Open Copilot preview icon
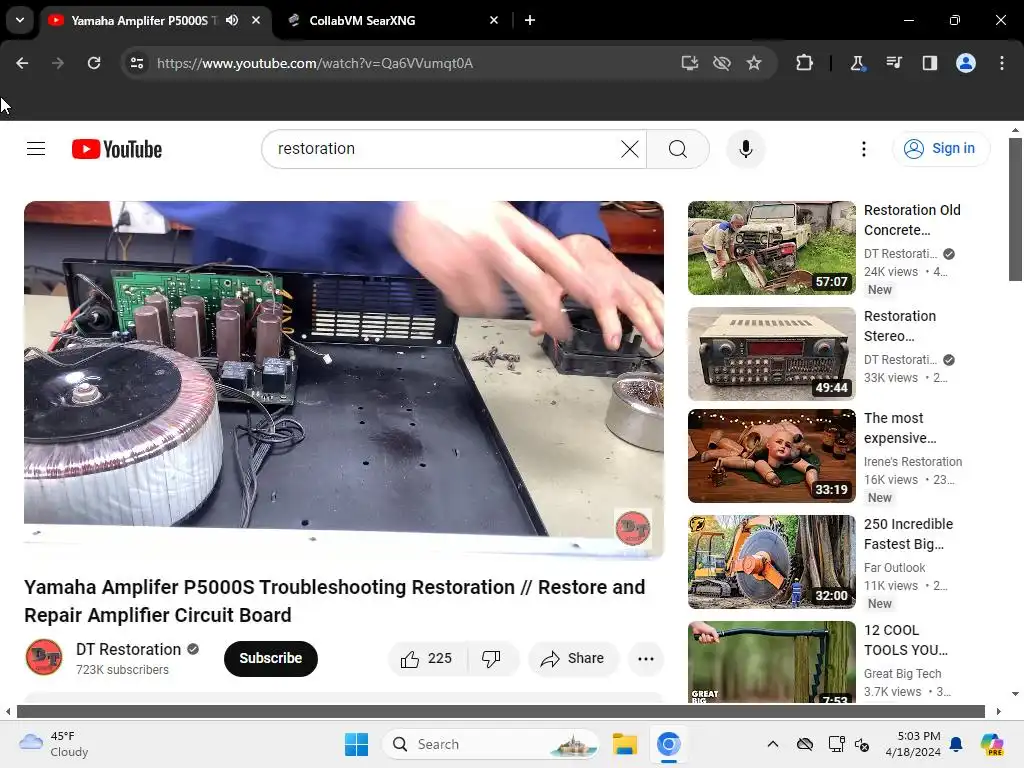This screenshot has width=1024, height=768. click(992, 744)
